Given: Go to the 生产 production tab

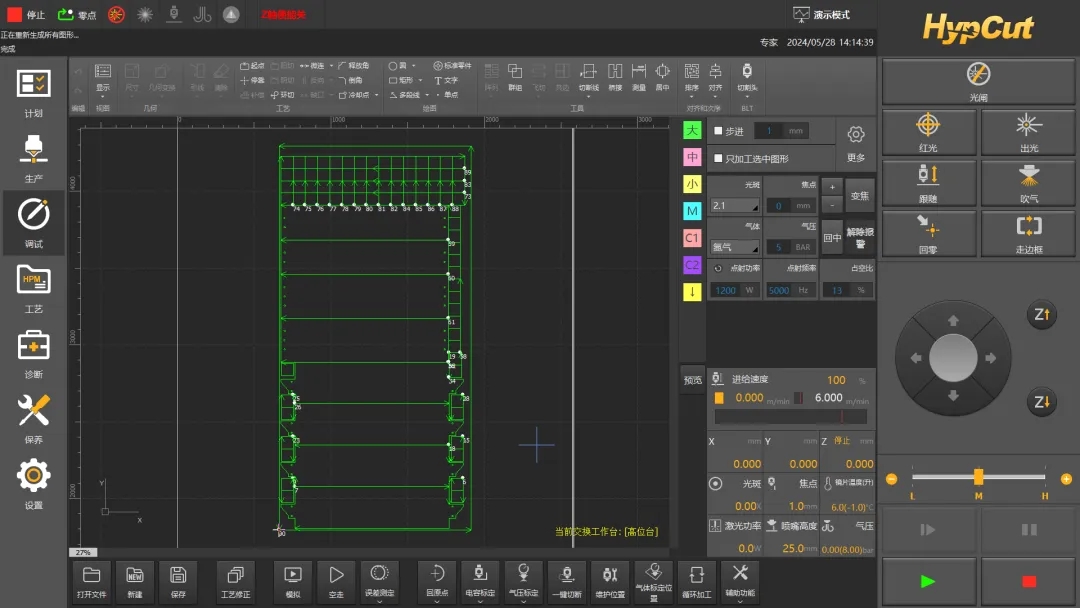Looking at the screenshot, I should pyautogui.click(x=33, y=158).
